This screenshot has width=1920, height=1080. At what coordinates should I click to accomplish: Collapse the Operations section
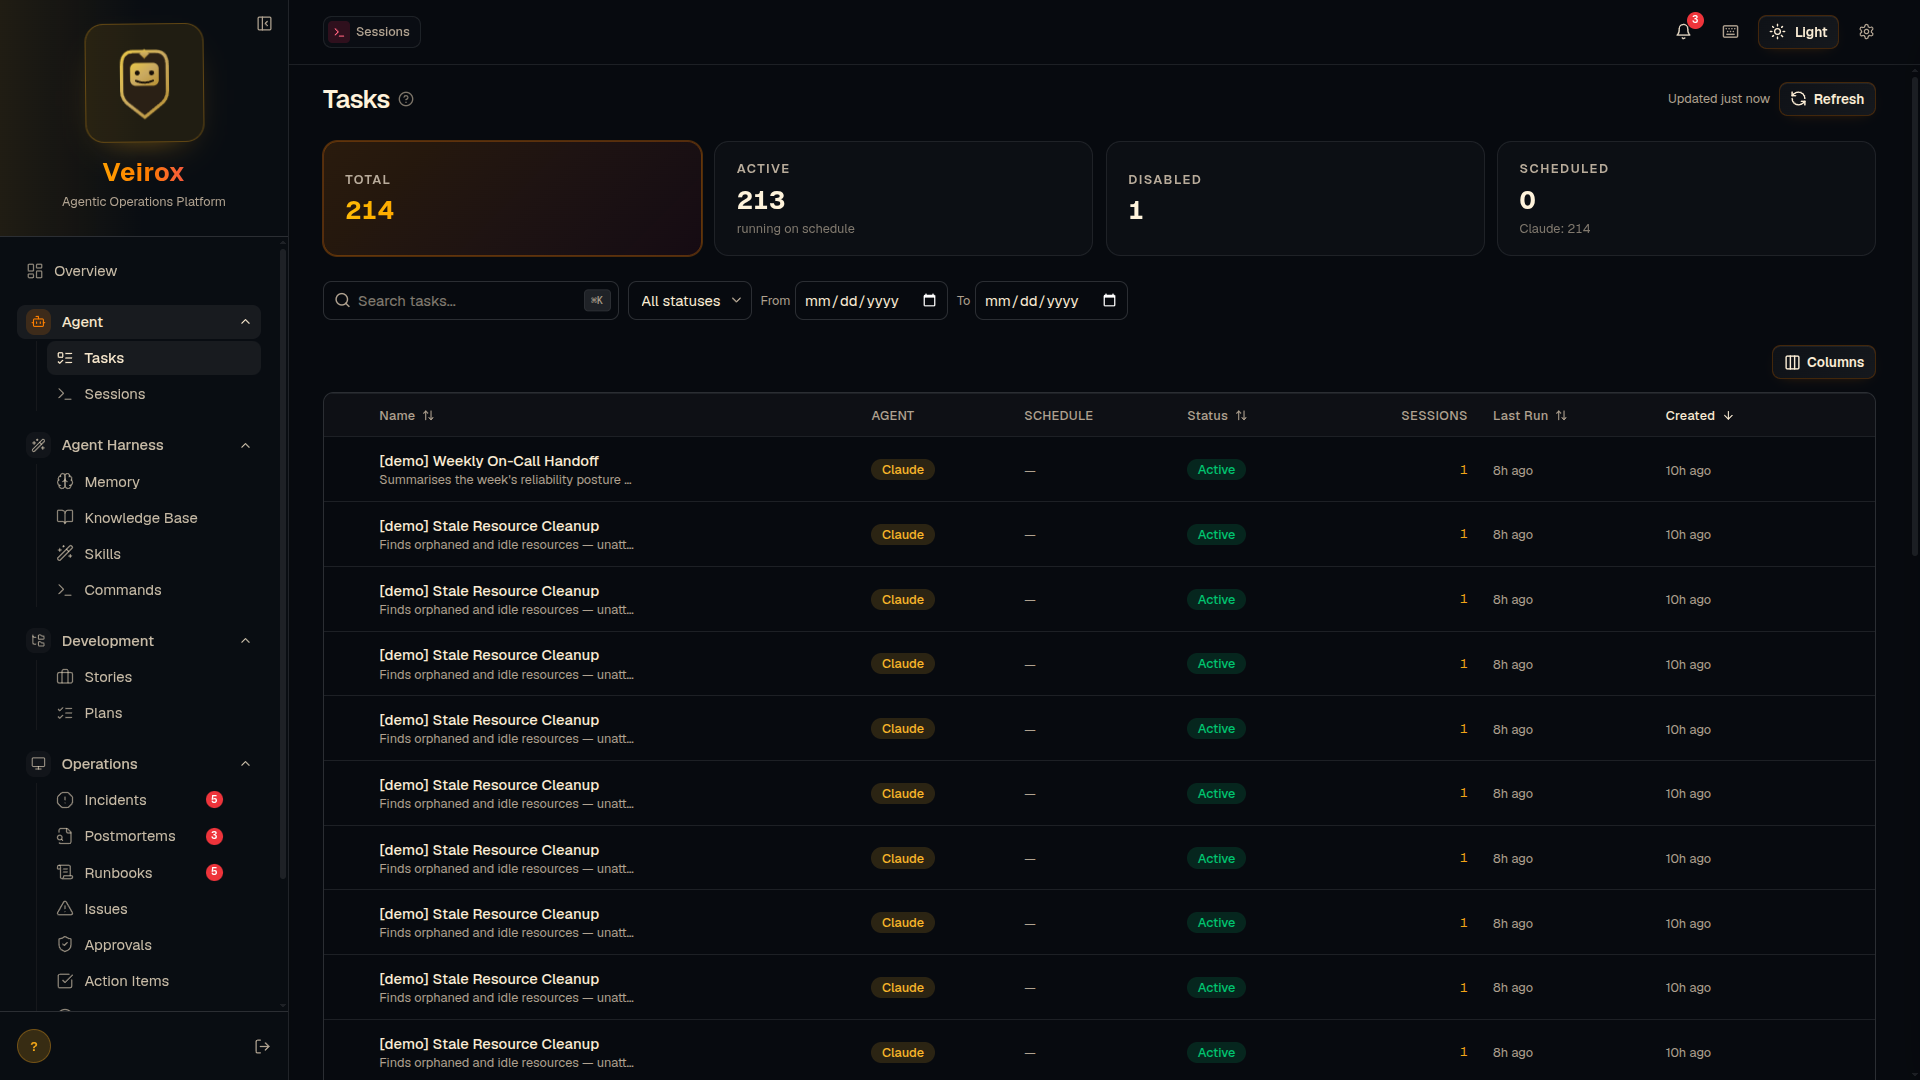(x=245, y=764)
